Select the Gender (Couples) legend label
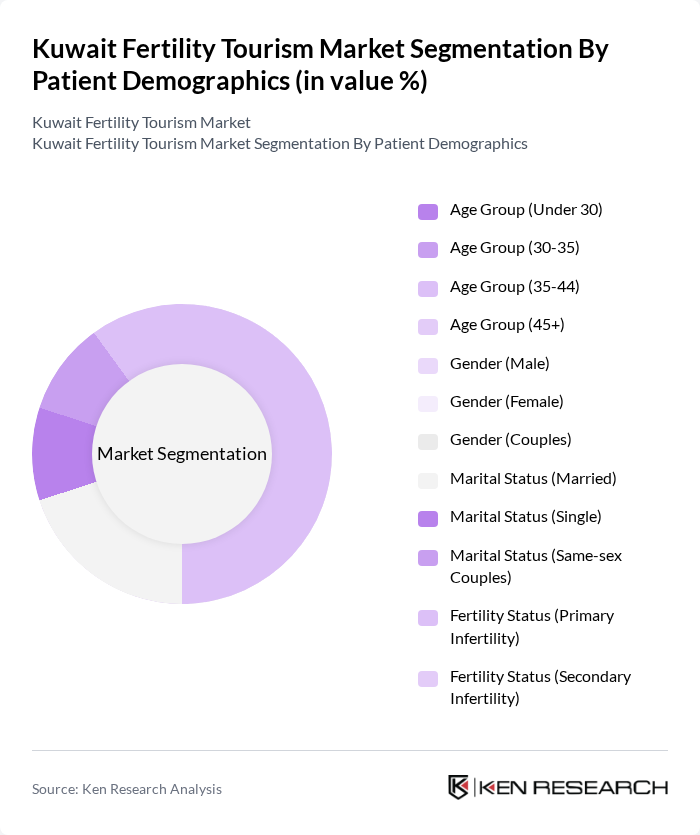 point(510,440)
